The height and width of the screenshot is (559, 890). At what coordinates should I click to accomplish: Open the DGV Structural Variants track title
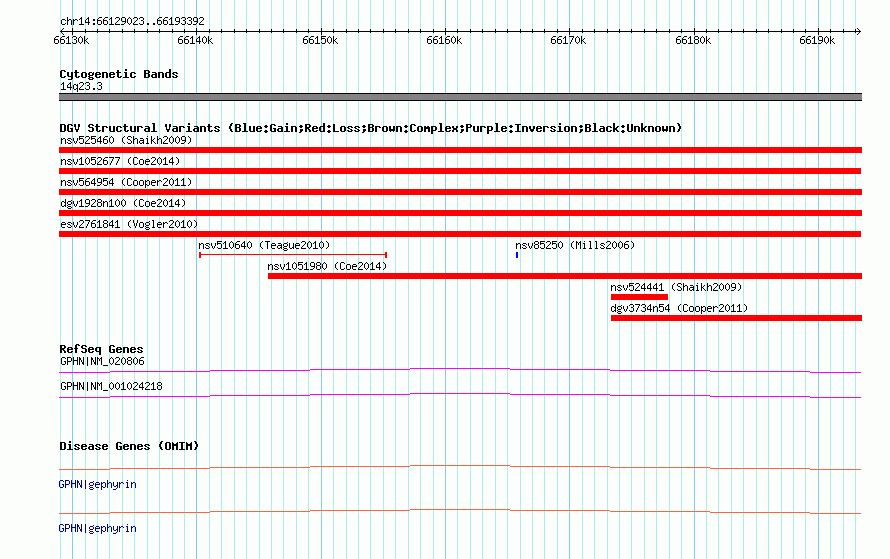click(371, 128)
